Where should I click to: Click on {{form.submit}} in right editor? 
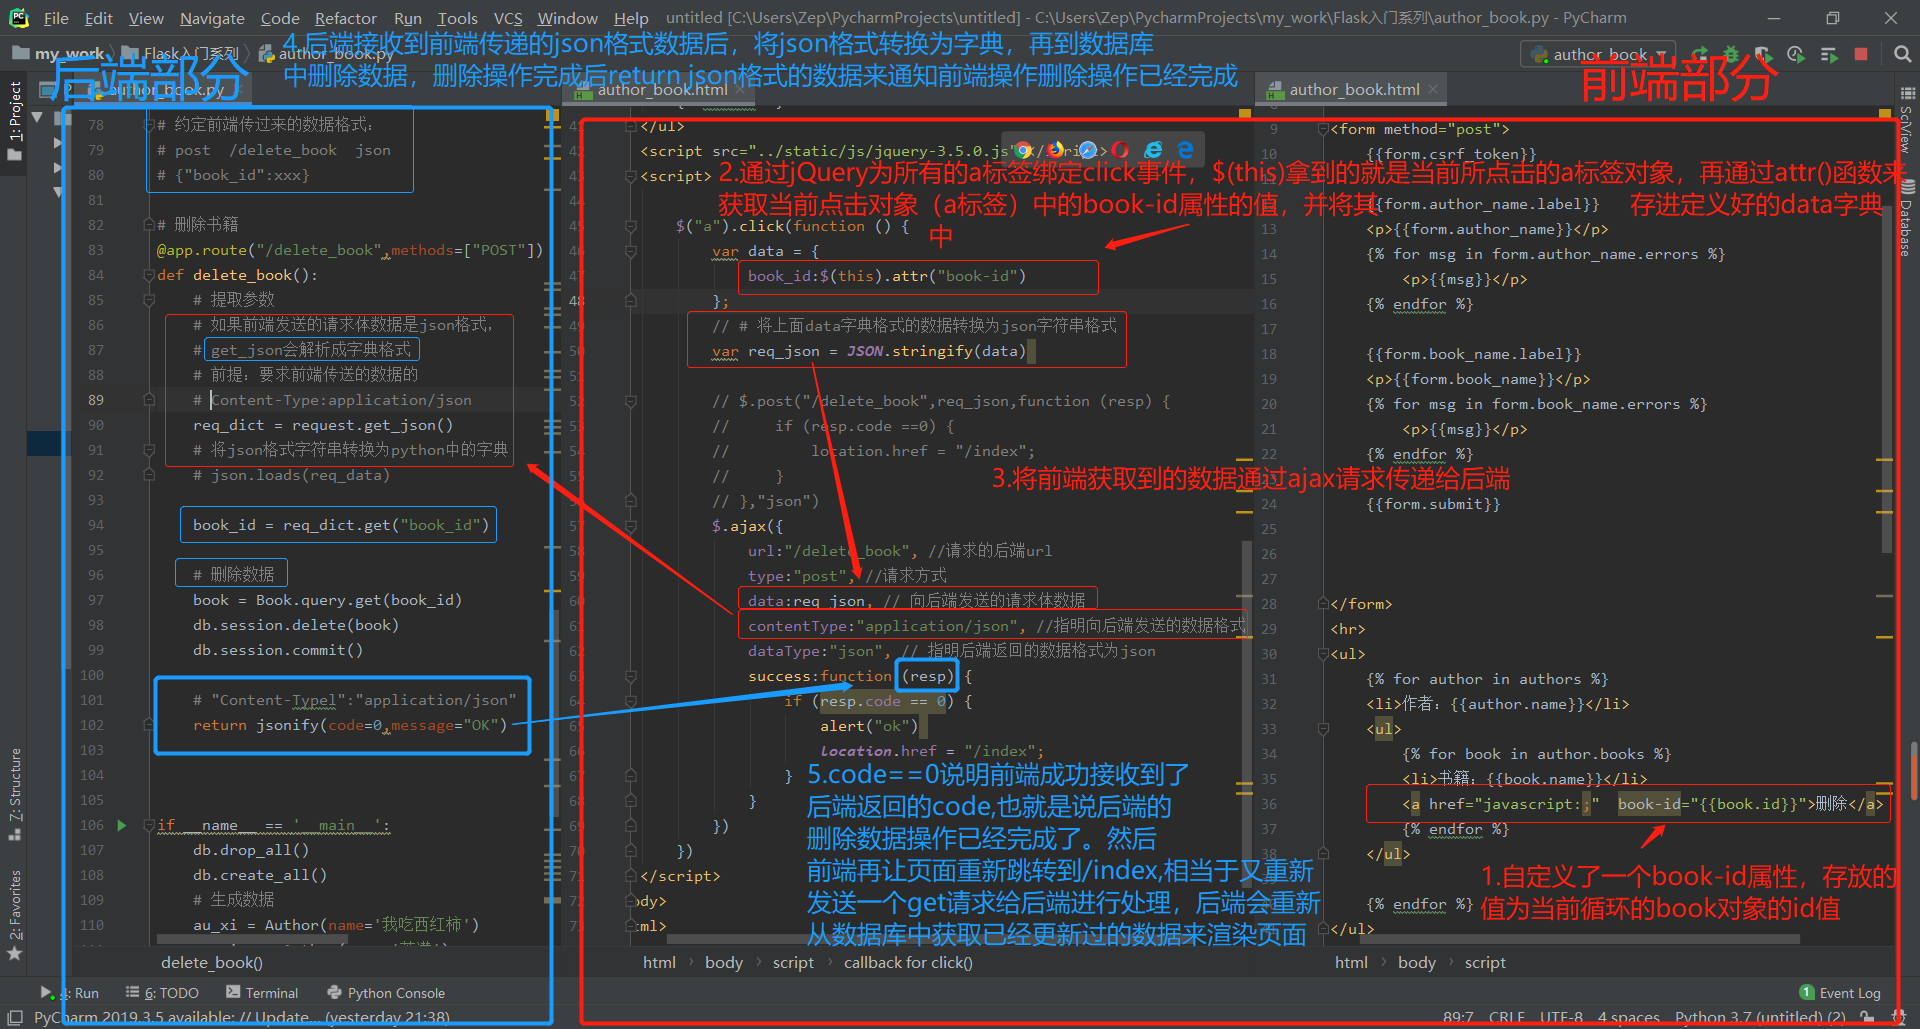[x=1433, y=504]
